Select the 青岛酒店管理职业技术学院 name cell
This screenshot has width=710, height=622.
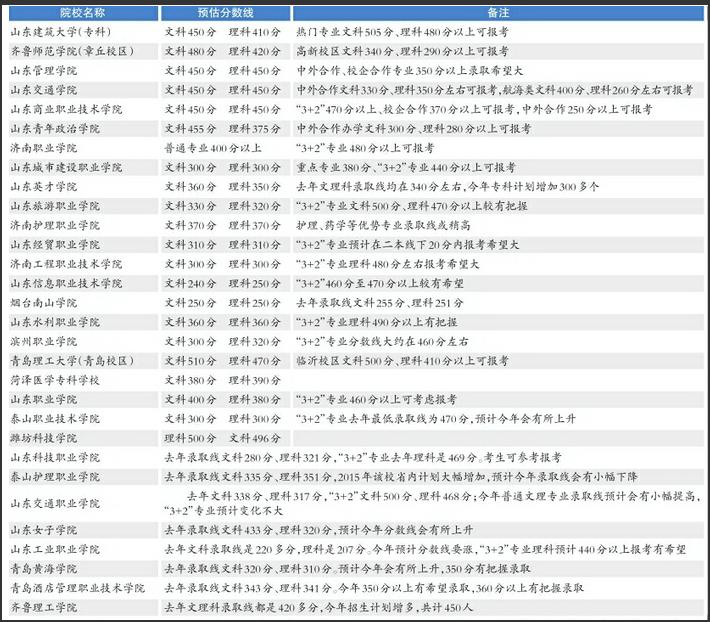coord(78,588)
